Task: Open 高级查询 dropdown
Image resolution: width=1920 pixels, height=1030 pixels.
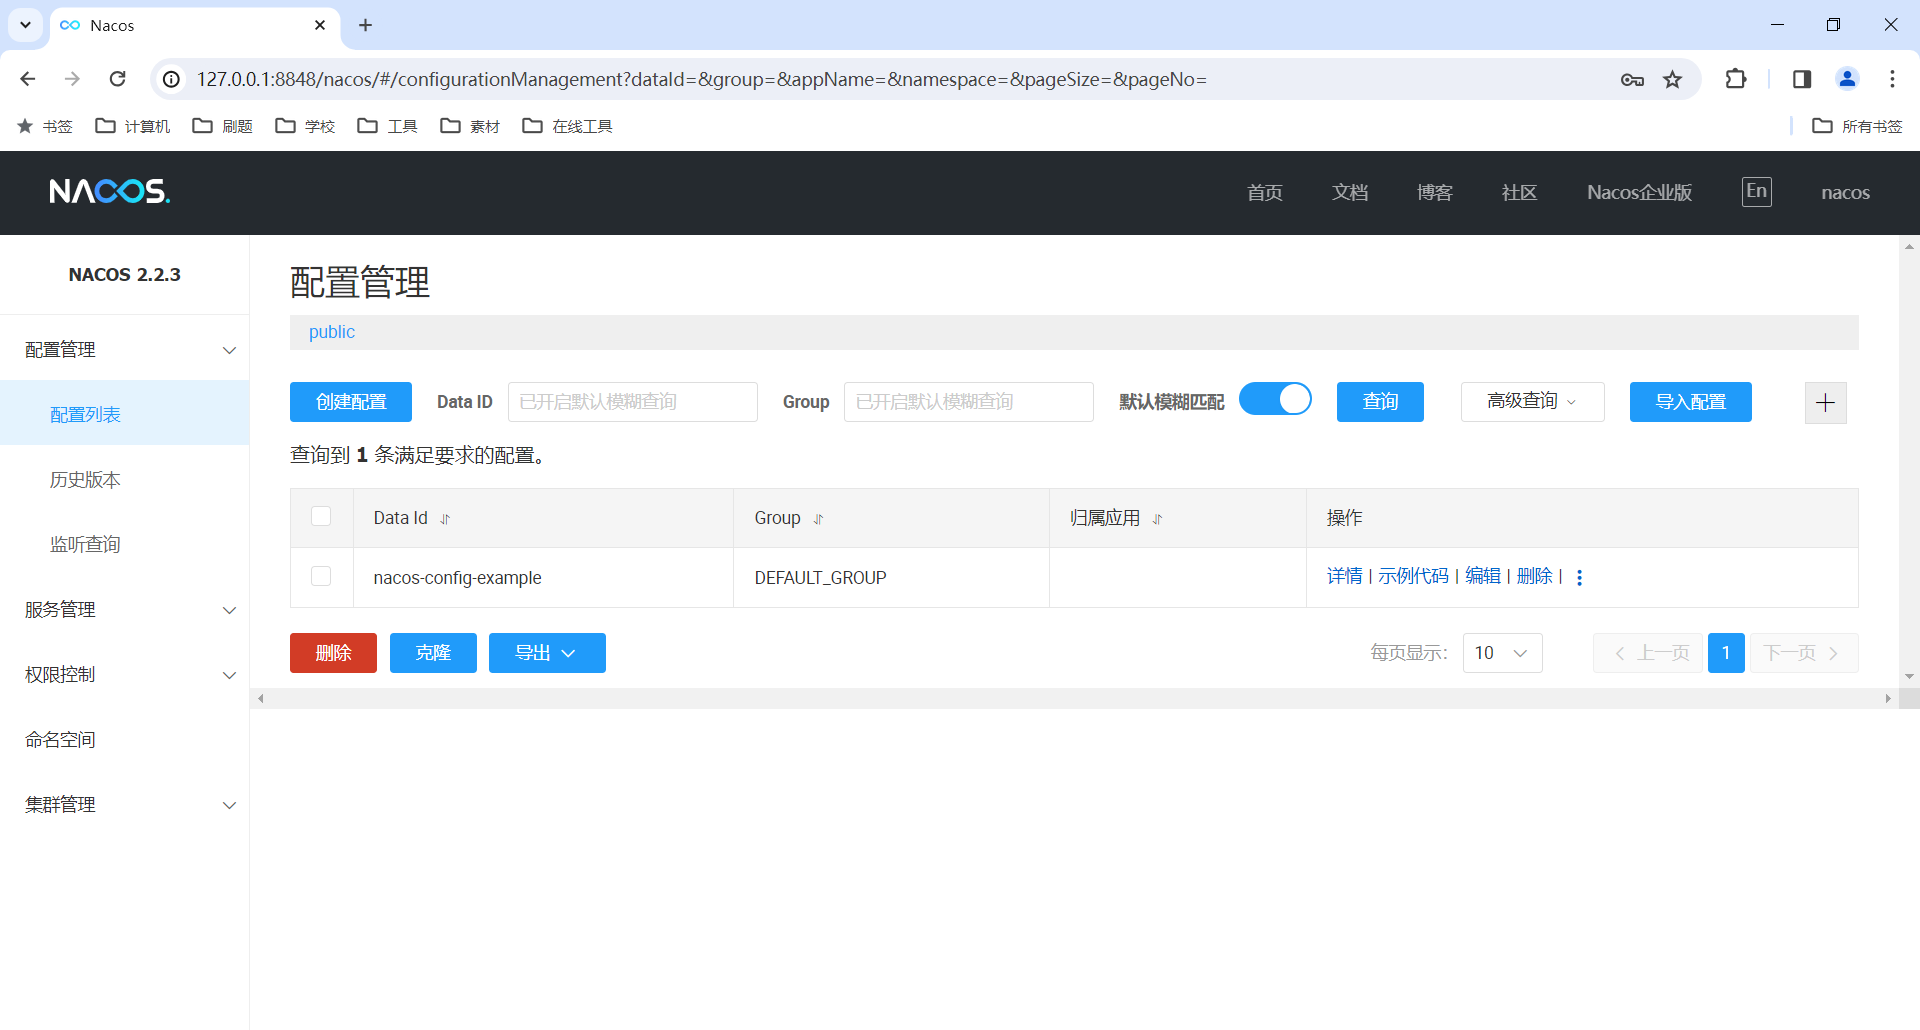Action: click(x=1532, y=402)
